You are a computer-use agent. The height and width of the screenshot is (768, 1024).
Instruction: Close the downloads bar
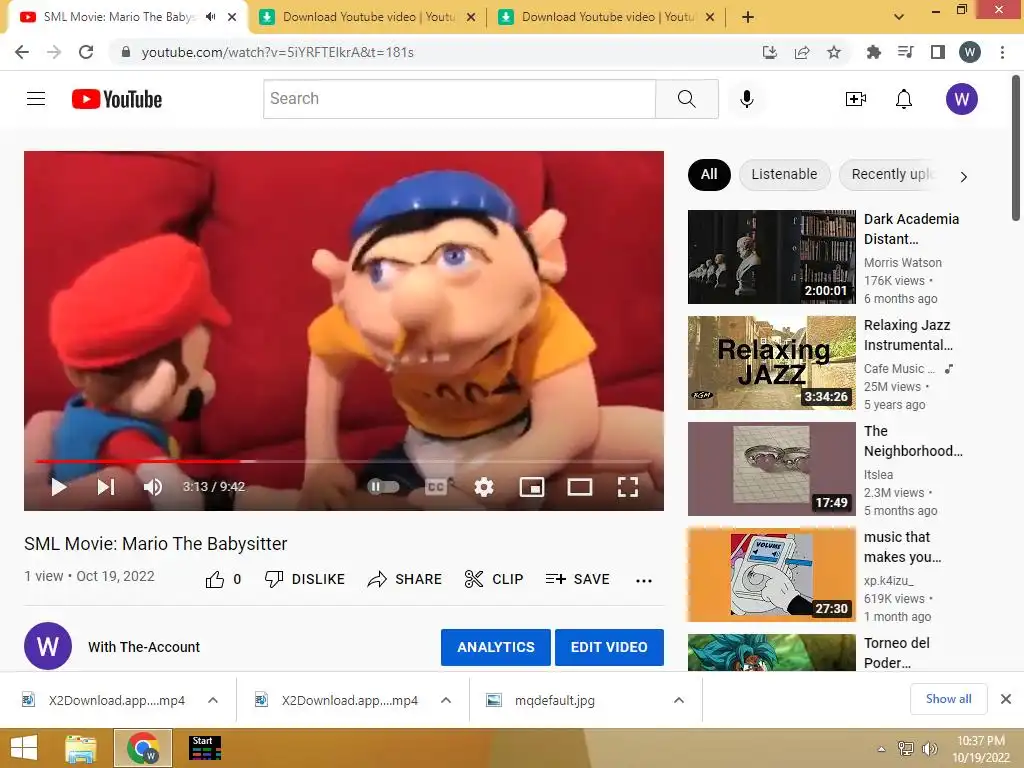coord(1006,699)
